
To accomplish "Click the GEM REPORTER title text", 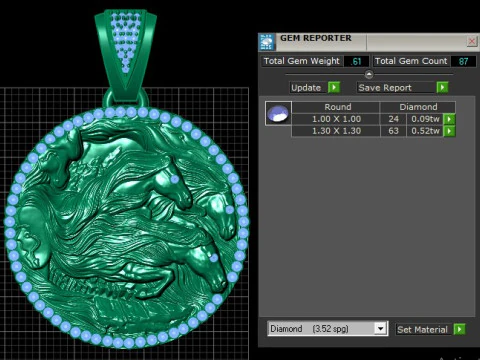I will tap(316, 38).
